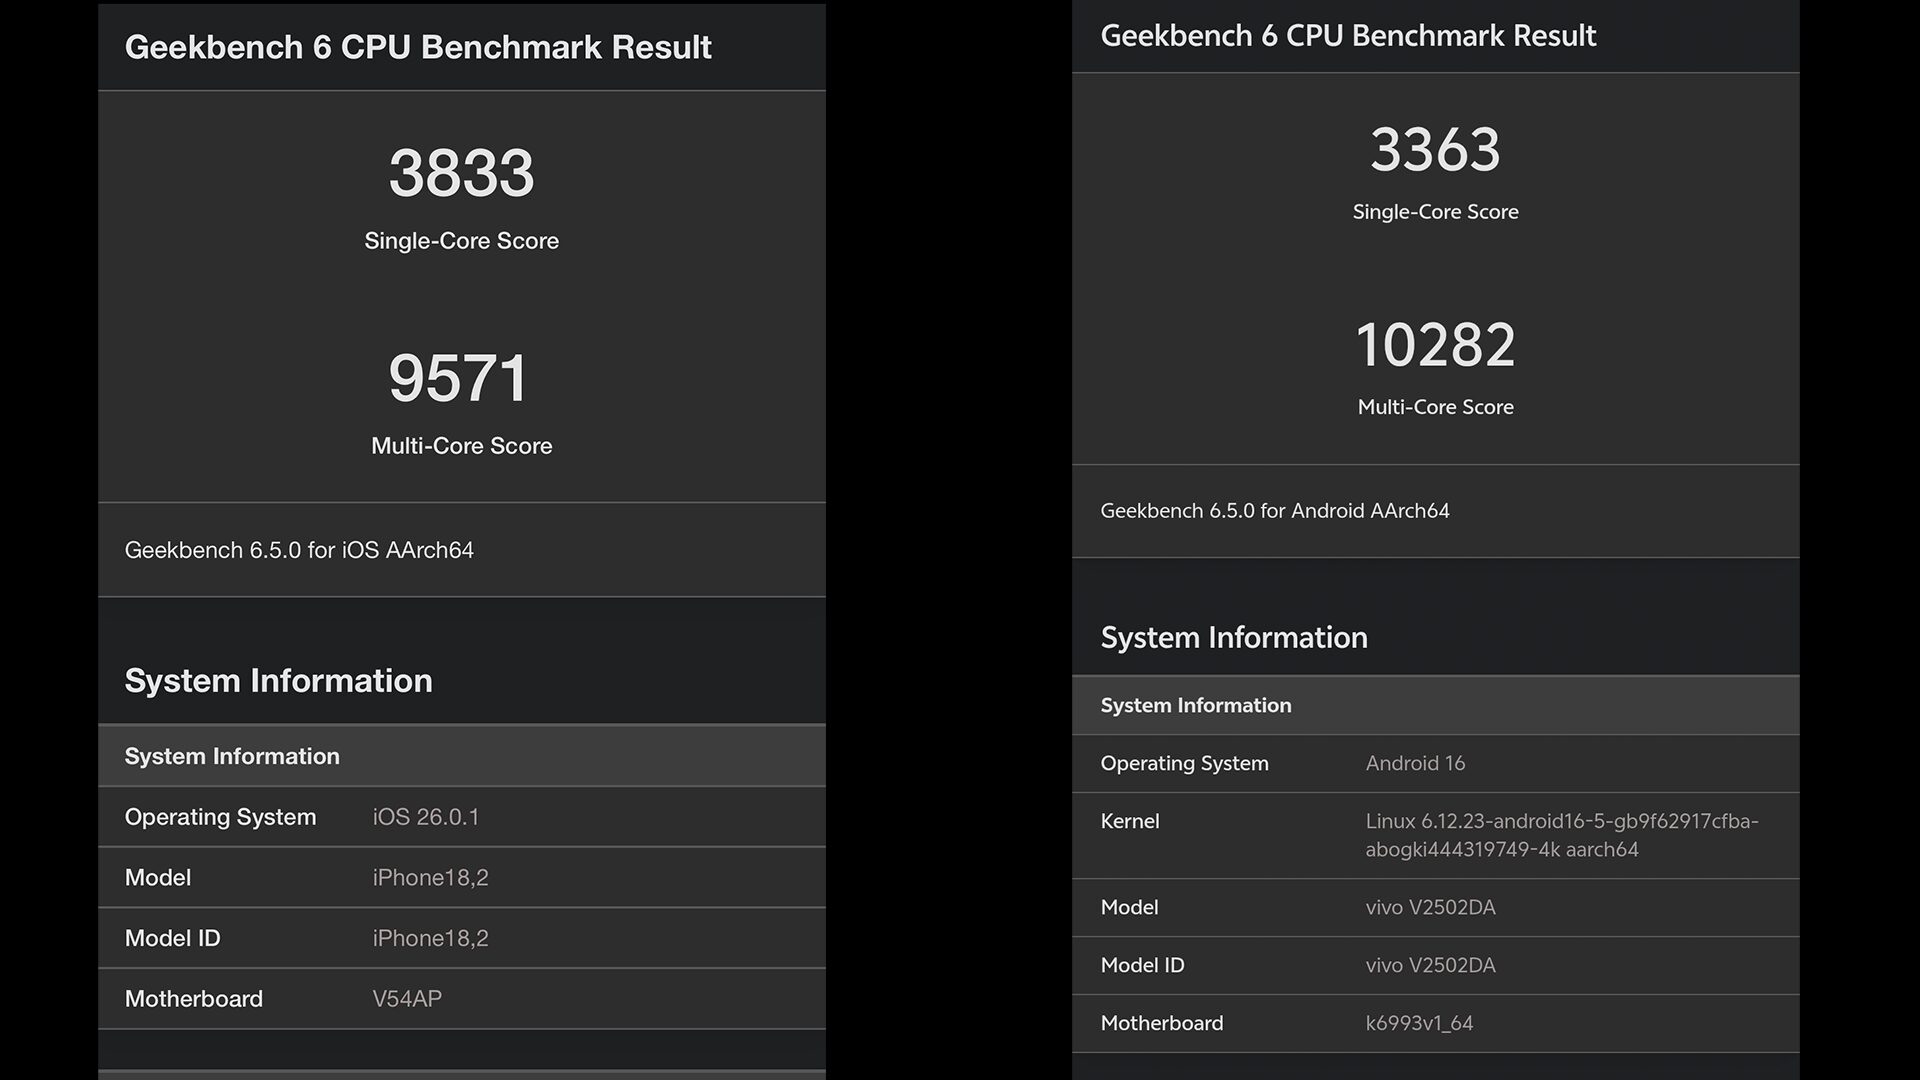
Task: Select the iOS 26.0.1 operating system value
Action: 425,817
